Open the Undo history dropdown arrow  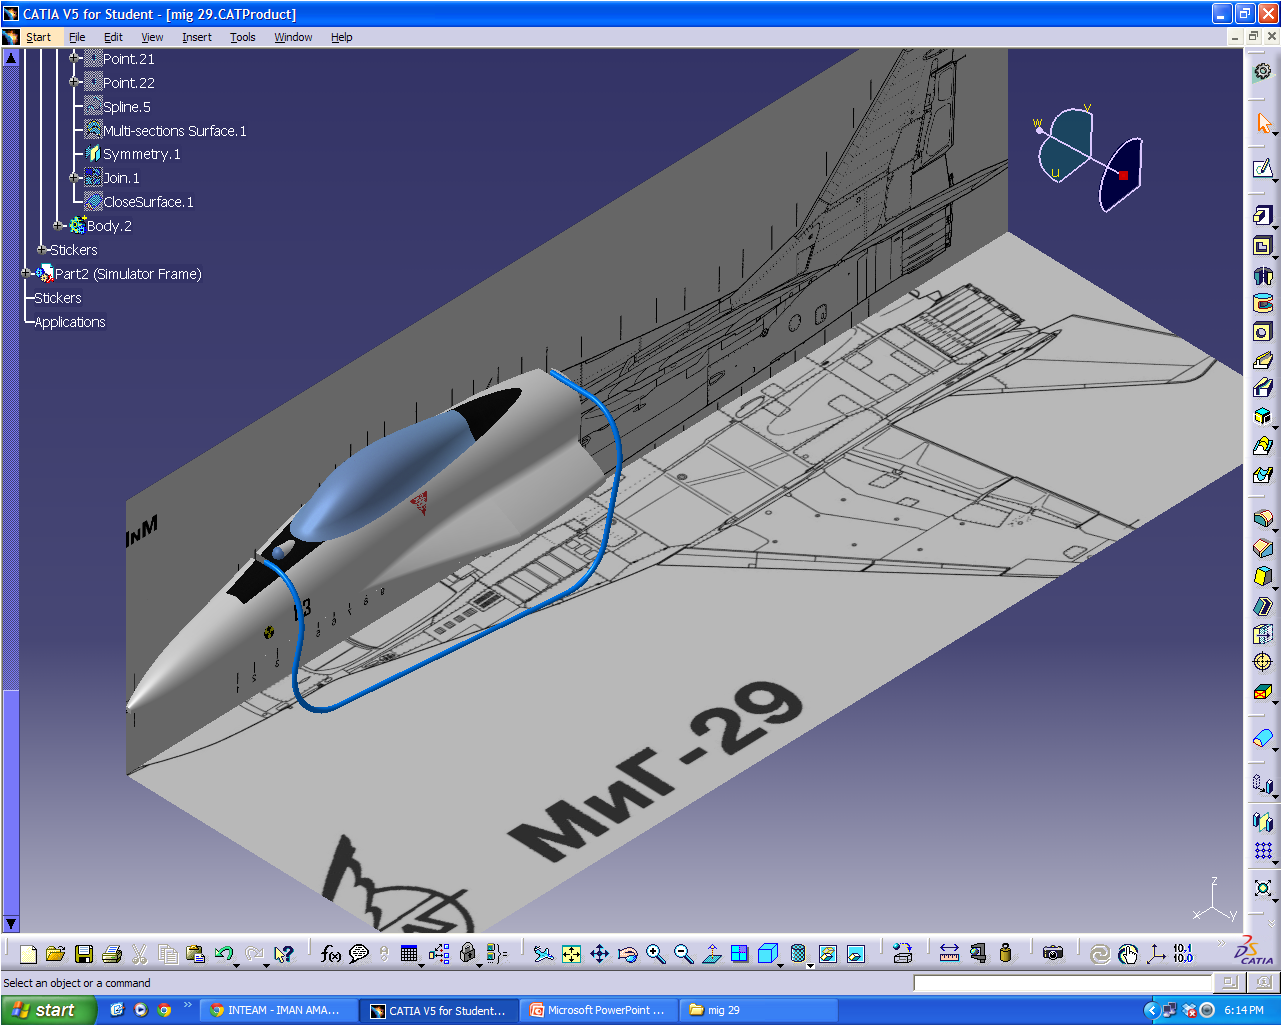[236, 964]
